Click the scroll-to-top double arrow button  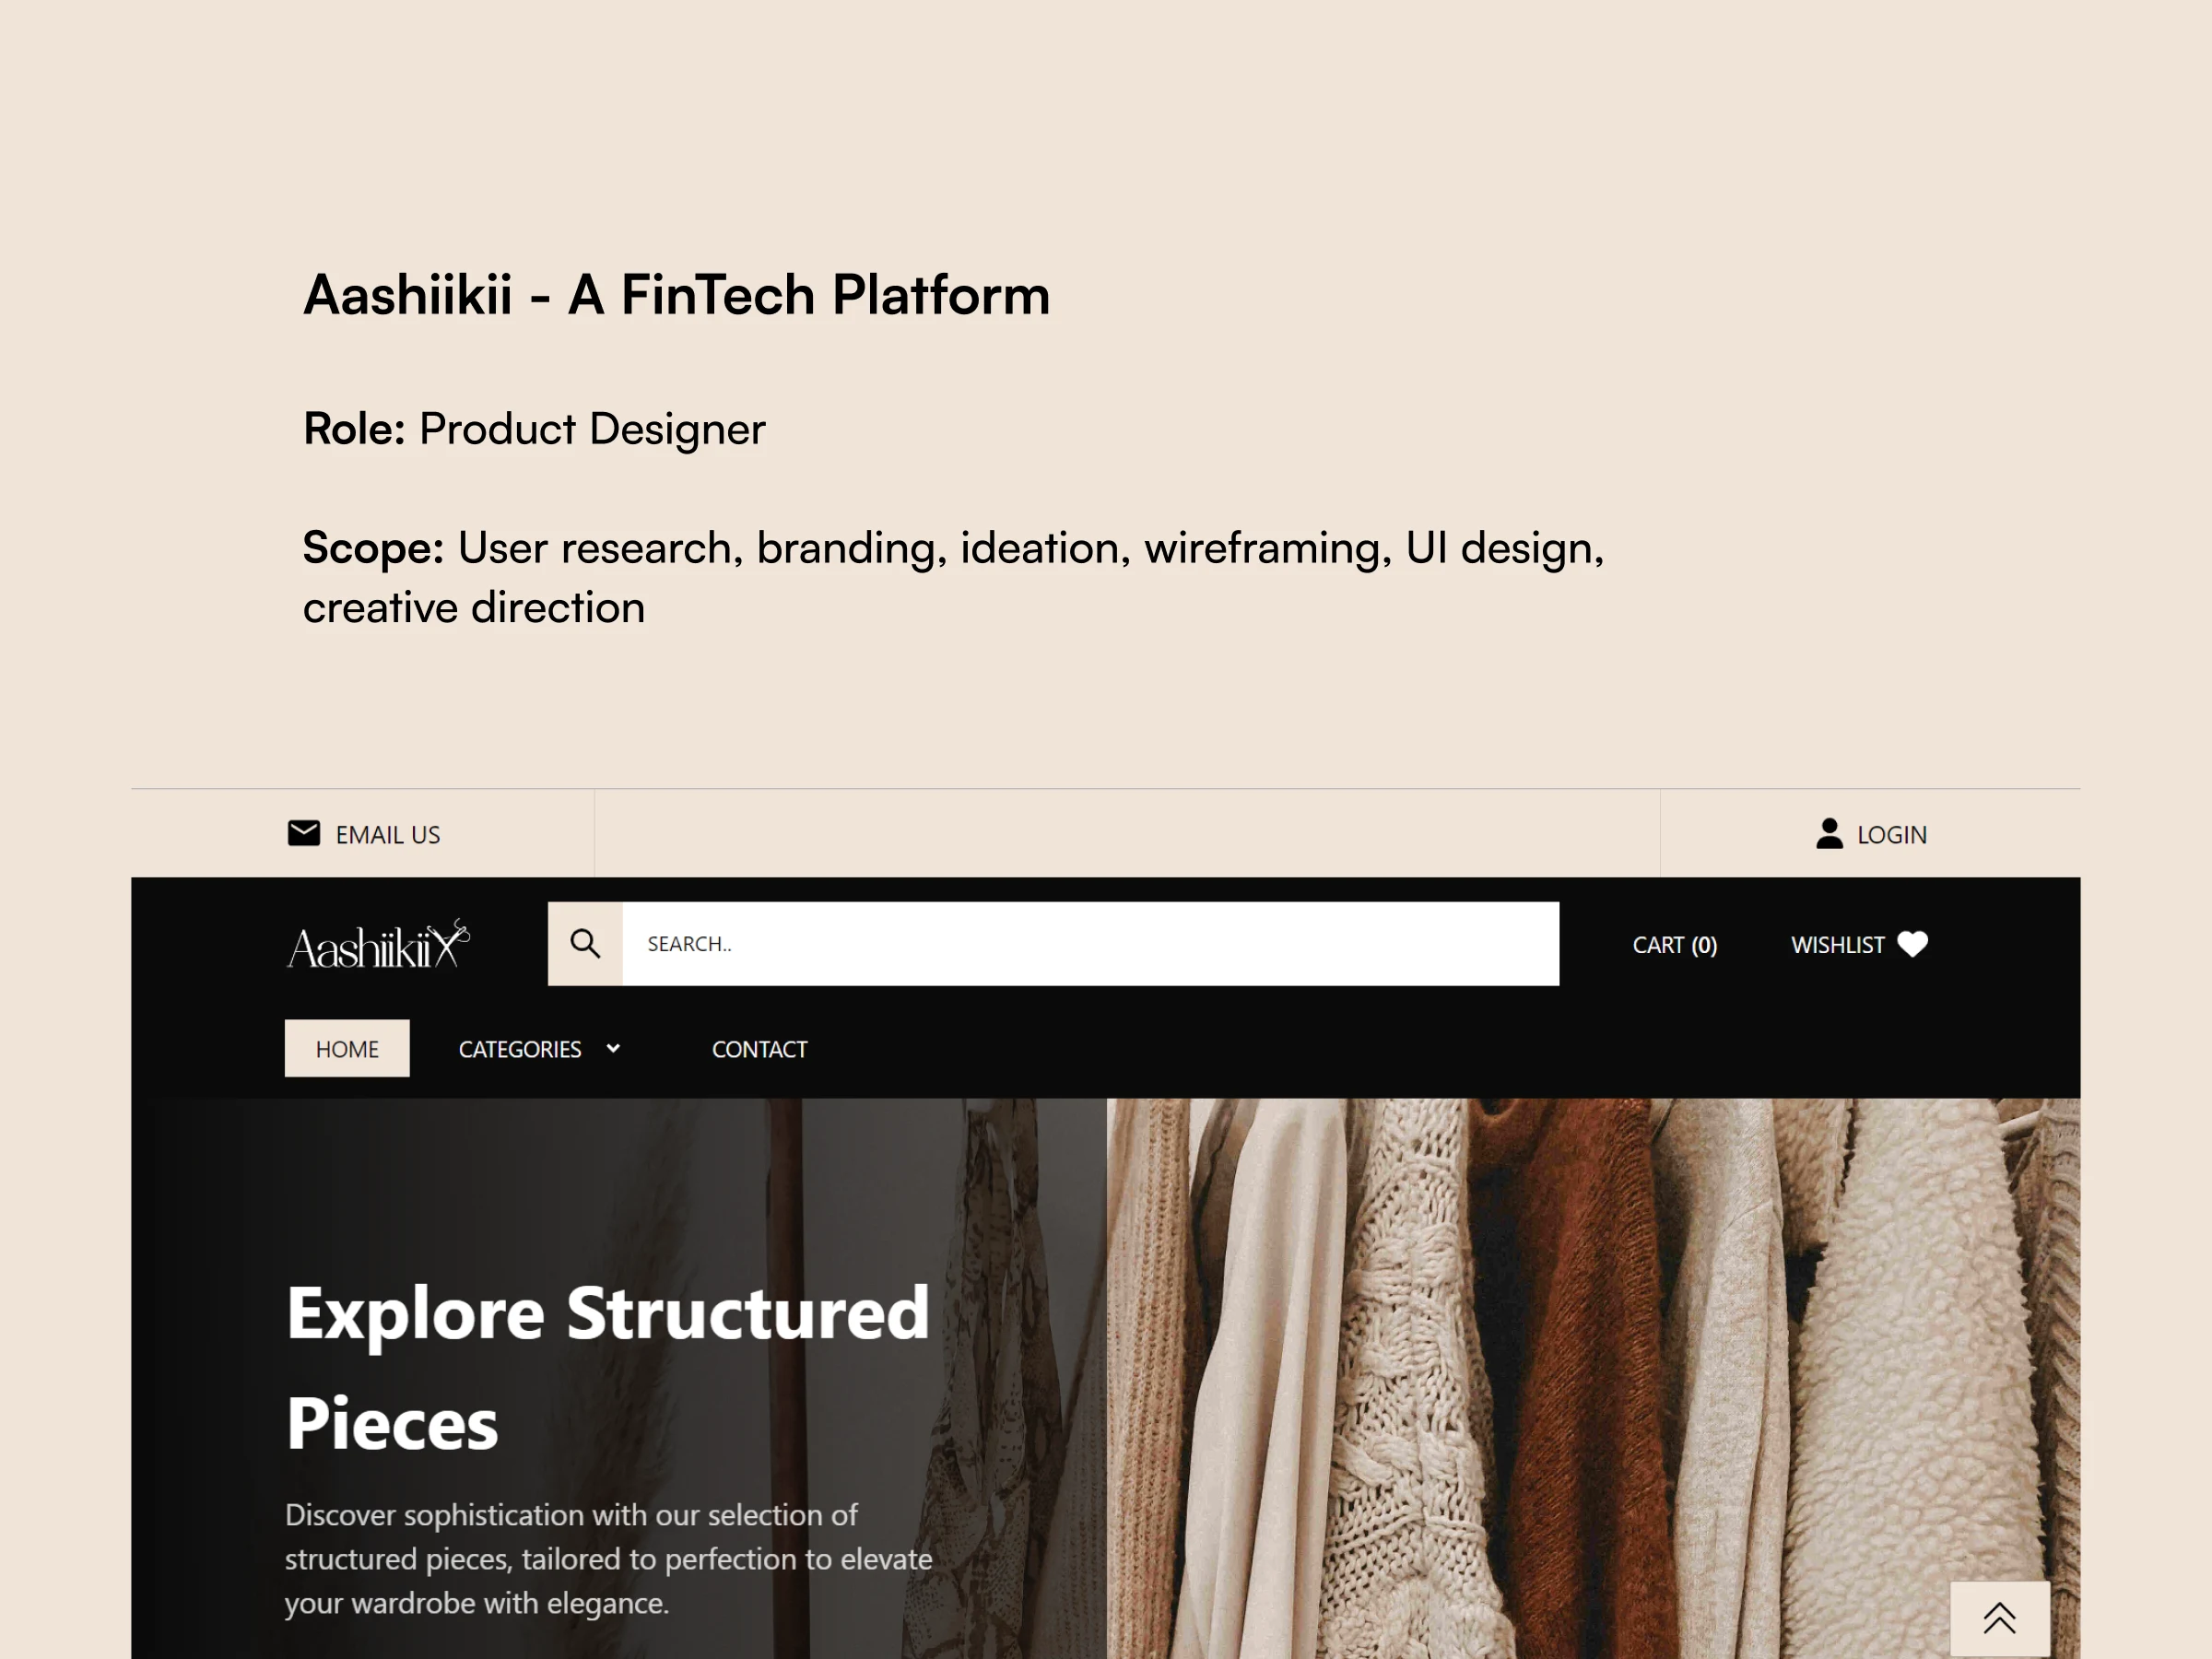tap(1999, 1617)
